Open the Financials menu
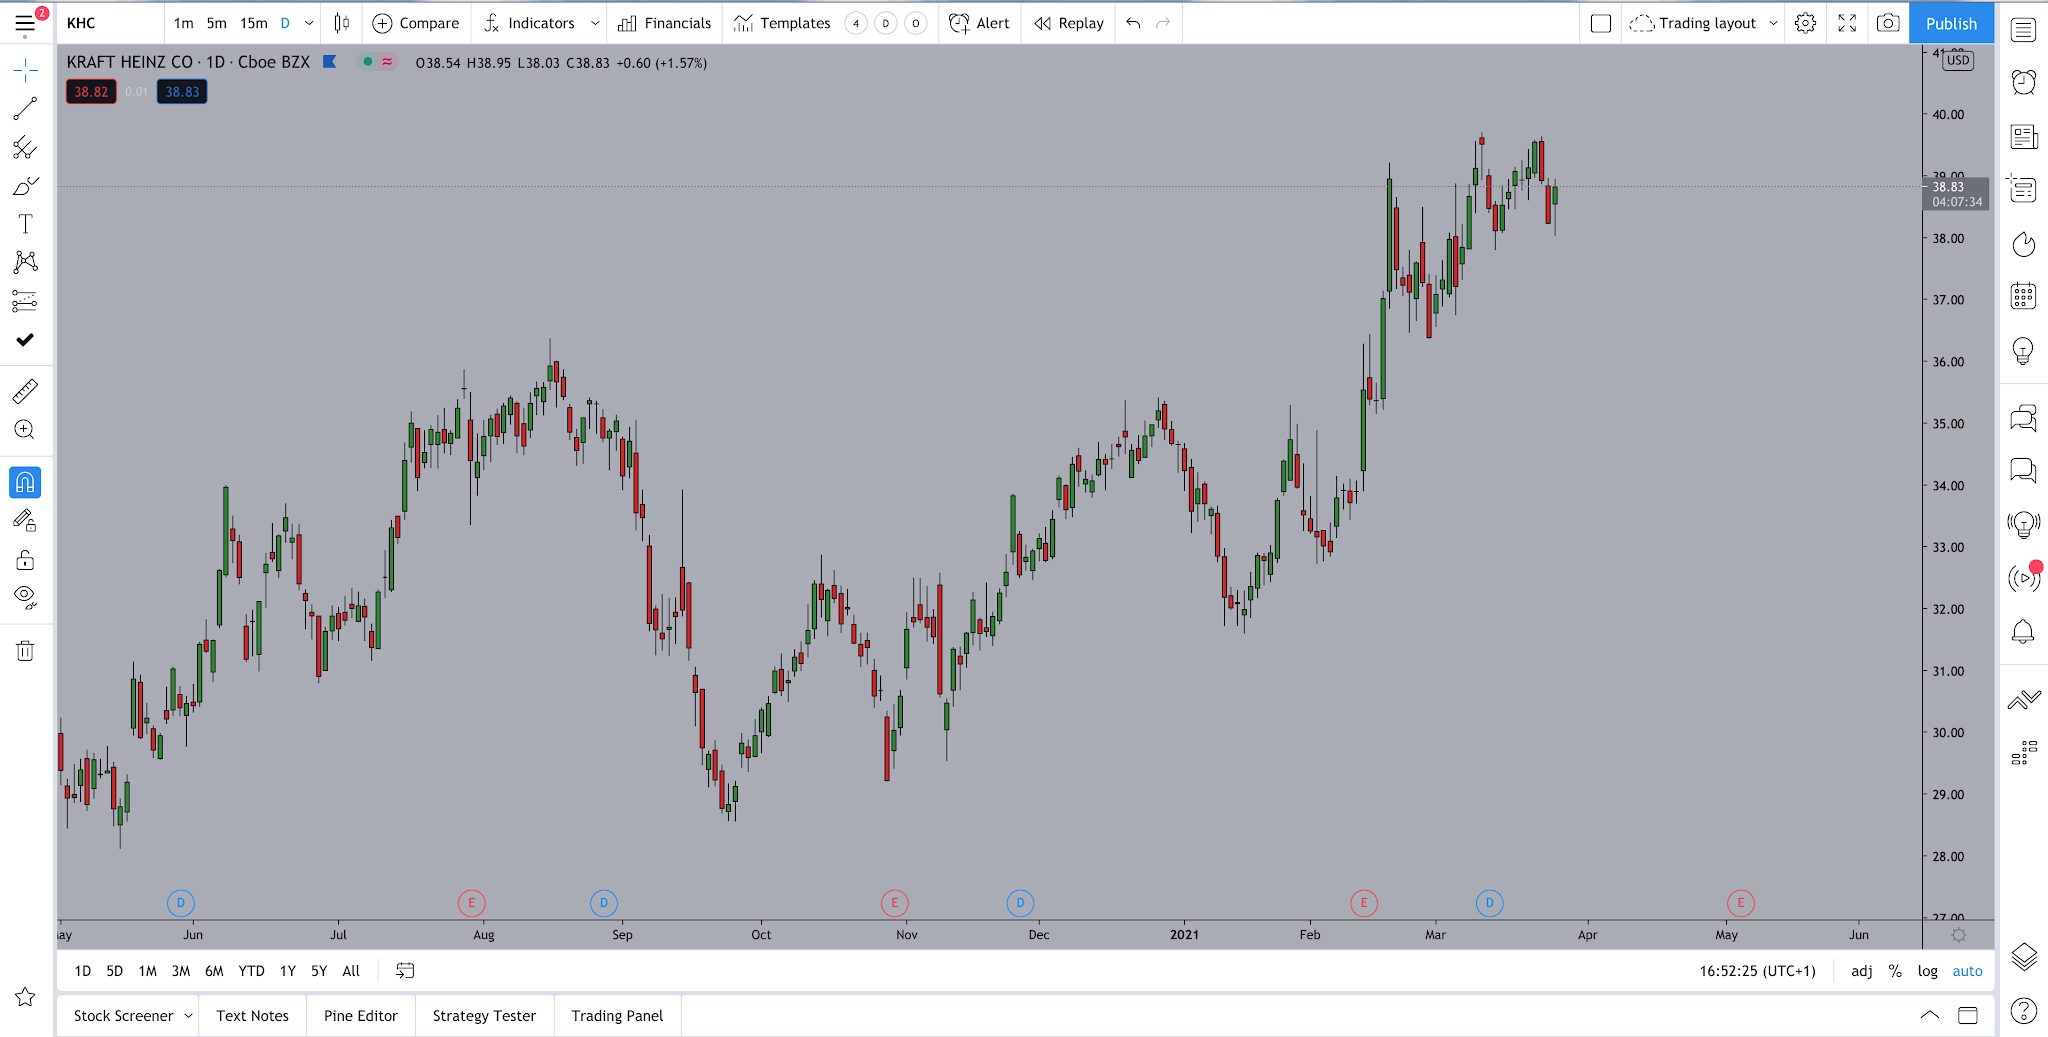 click(x=665, y=23)
